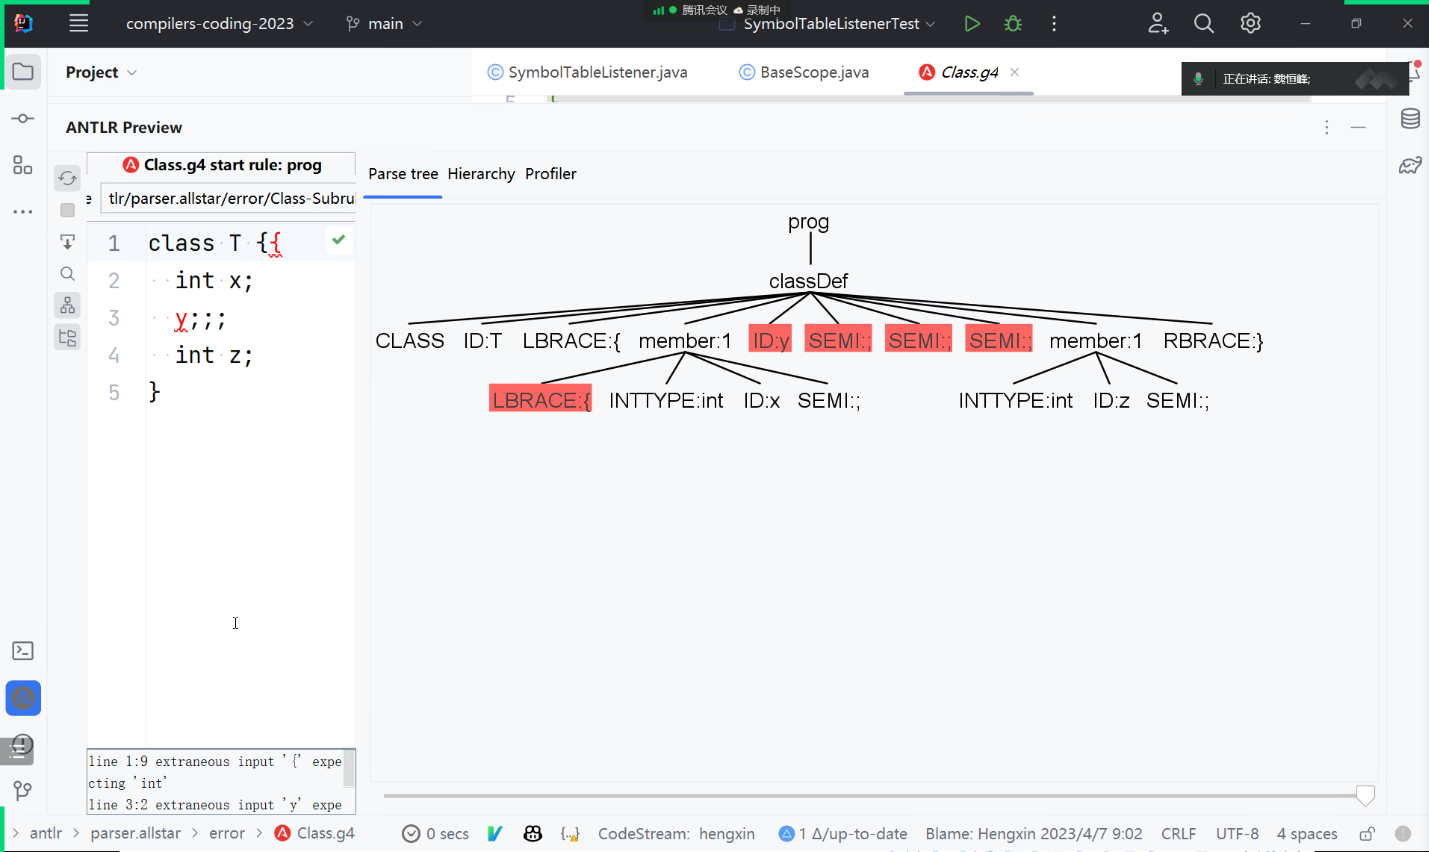
Task: Expand the Project view dropdown
Action: click(101, 72)
